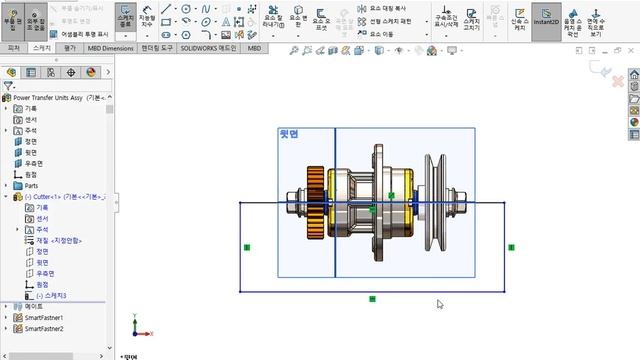Click the Move Entities (요소 이동) tool

tap(376, 34)
